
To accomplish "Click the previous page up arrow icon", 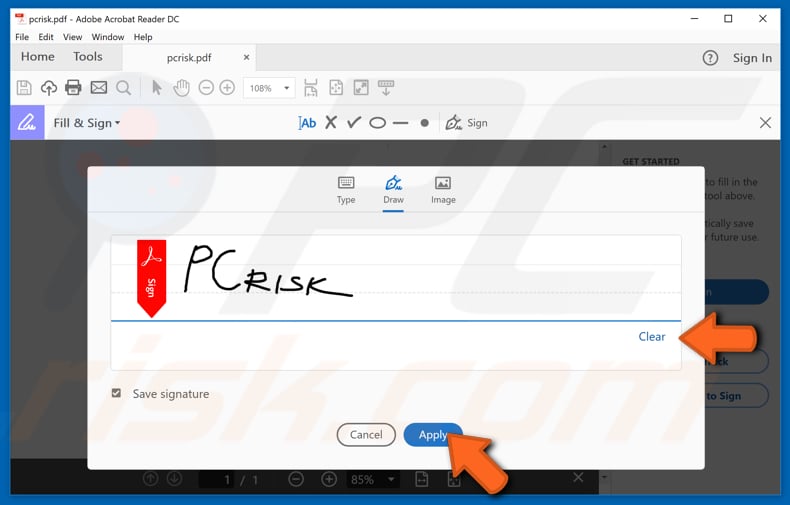I will click(150, 478).
